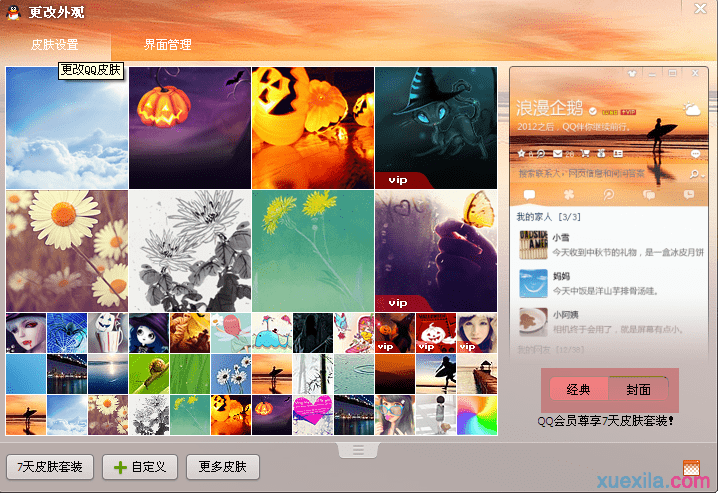Click the 小雪 contact avatar in preview
Viewport: 718px width, 493px height.
point(532,243)
